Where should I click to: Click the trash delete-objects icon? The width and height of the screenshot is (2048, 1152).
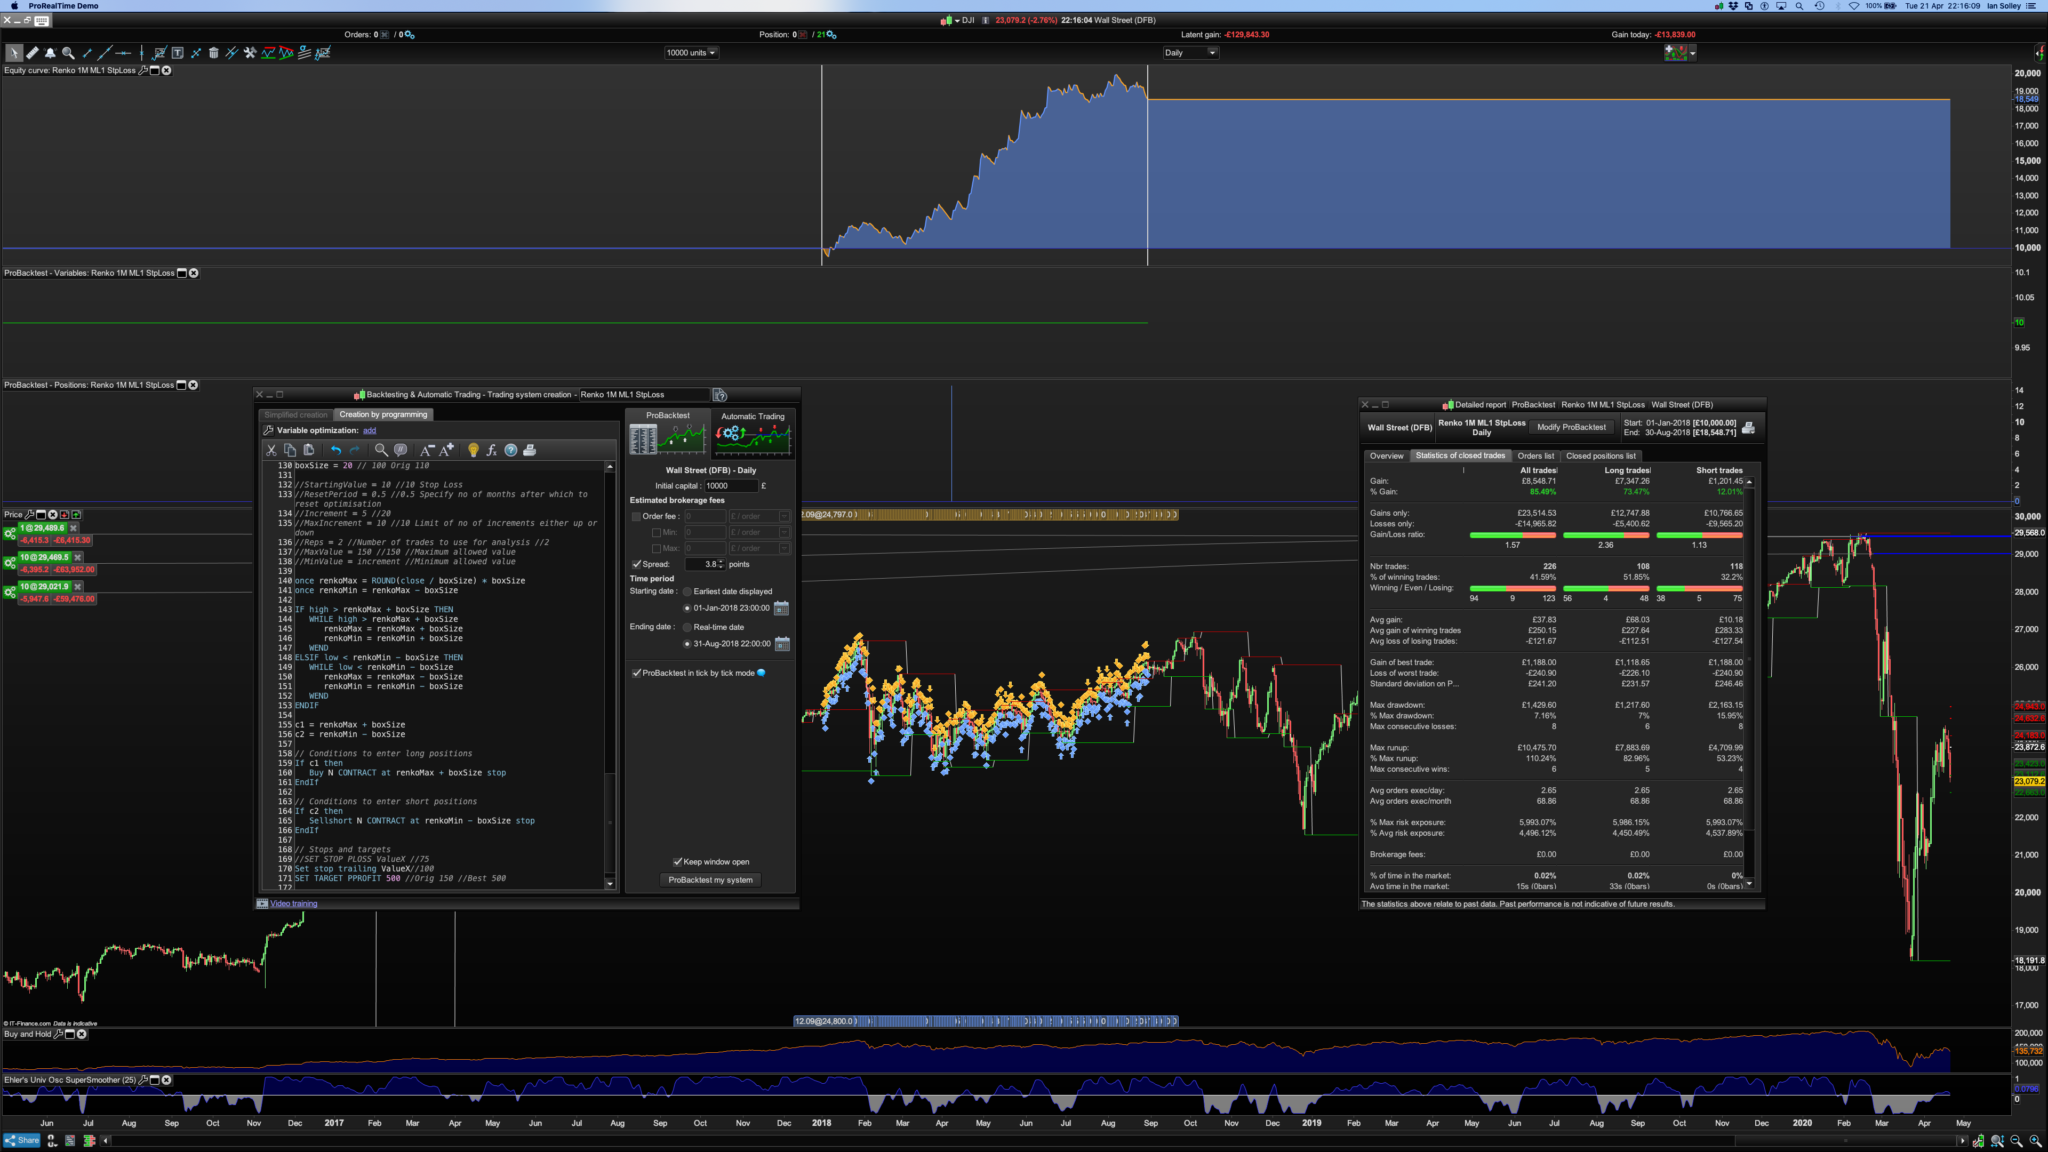[213, 53]
